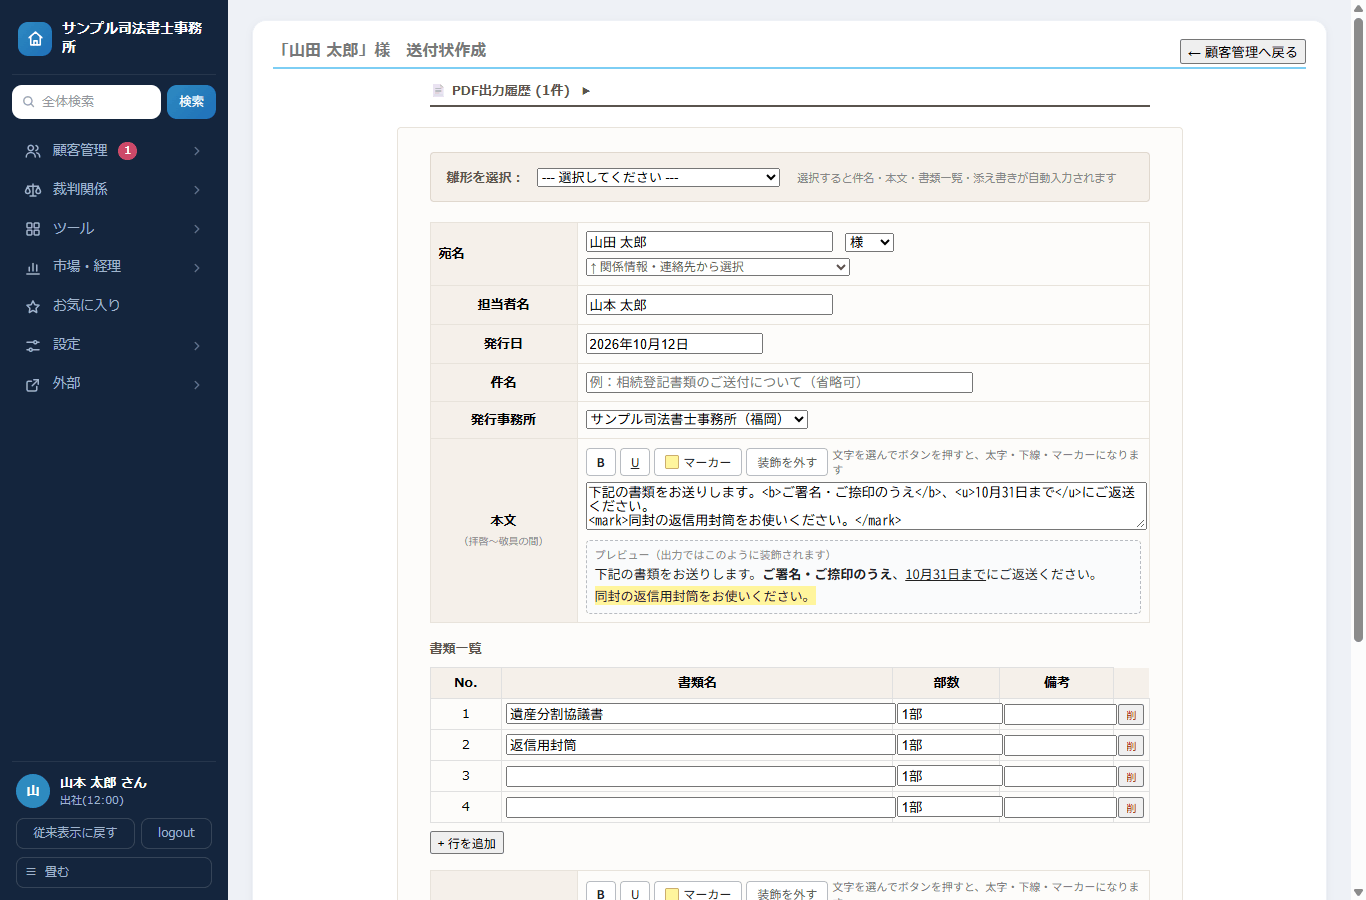The width and height of the screenshot is (1366, 900).
Task: Expand the 顧客管理 chevron arrow
Action: [197, 151]
